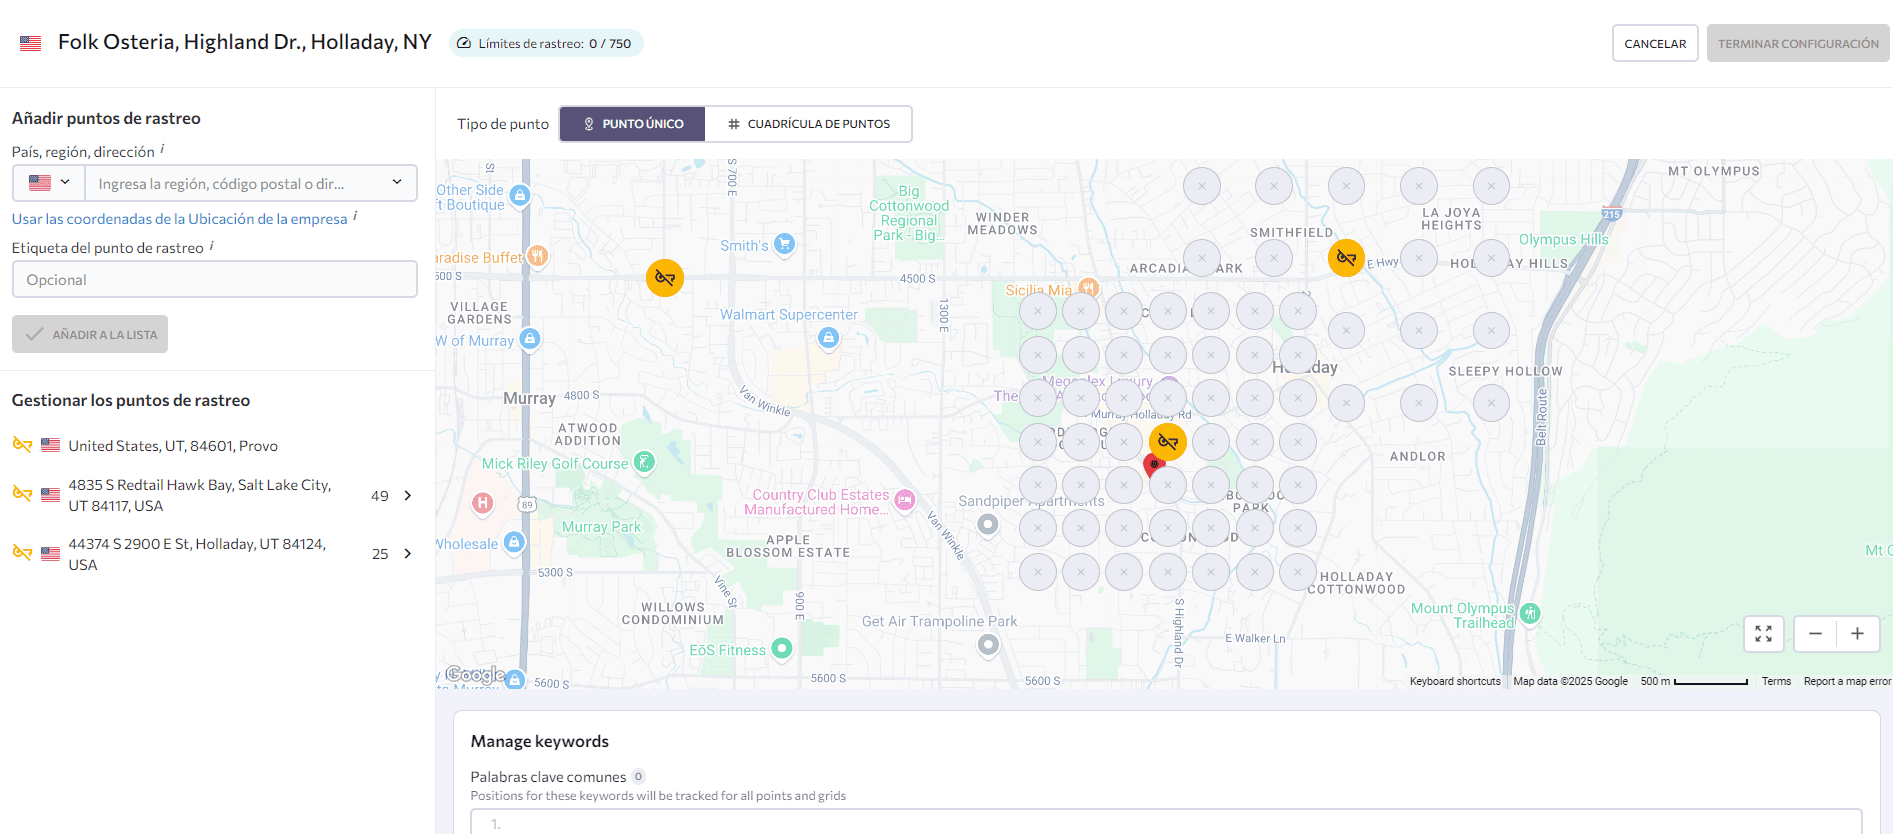Toggle hidden icon for 2900 E St point
Viewport: 1893px width, 834px height.
(22, 553)
